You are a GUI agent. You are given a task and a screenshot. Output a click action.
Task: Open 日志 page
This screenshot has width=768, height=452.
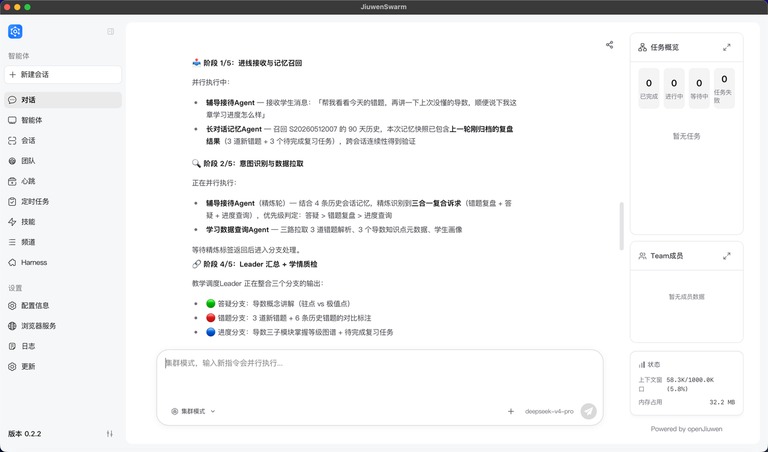[63, 346]
